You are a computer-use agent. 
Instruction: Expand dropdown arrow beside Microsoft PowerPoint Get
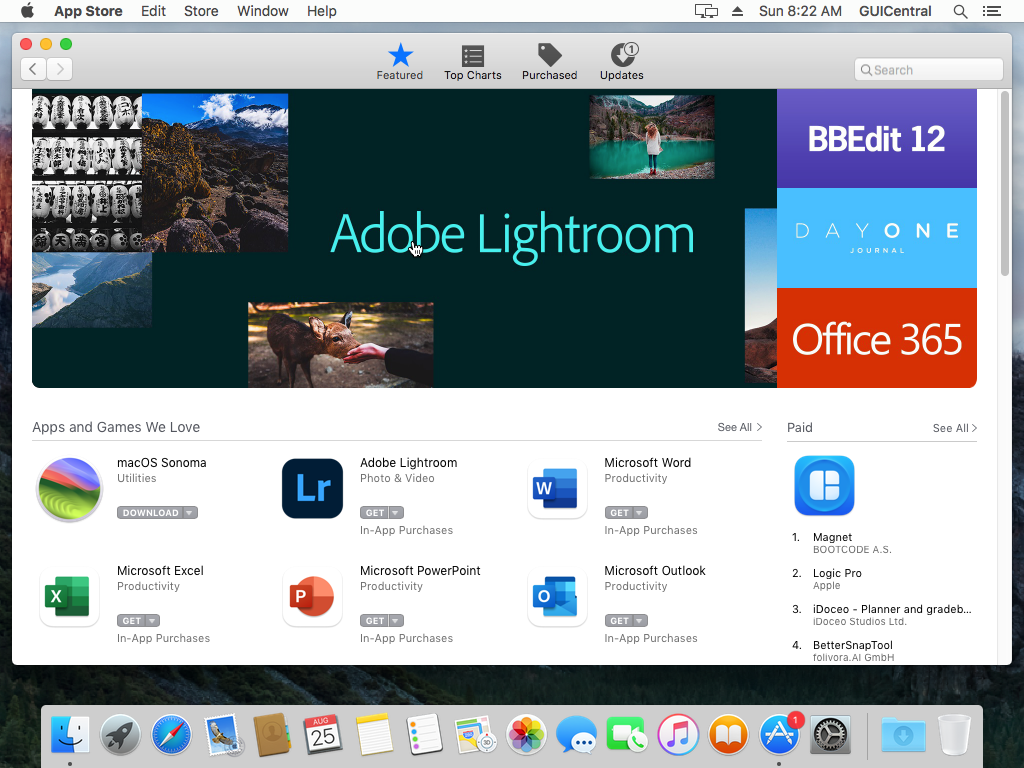click(396, 620)
